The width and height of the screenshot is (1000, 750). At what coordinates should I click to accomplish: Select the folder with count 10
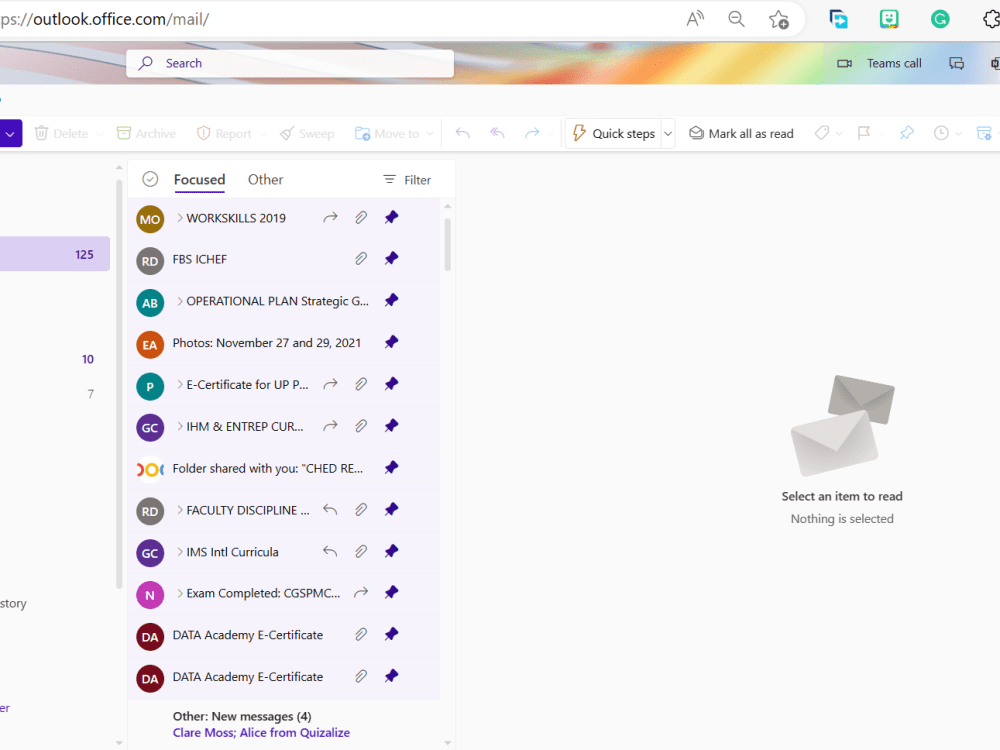coord(55,359)
